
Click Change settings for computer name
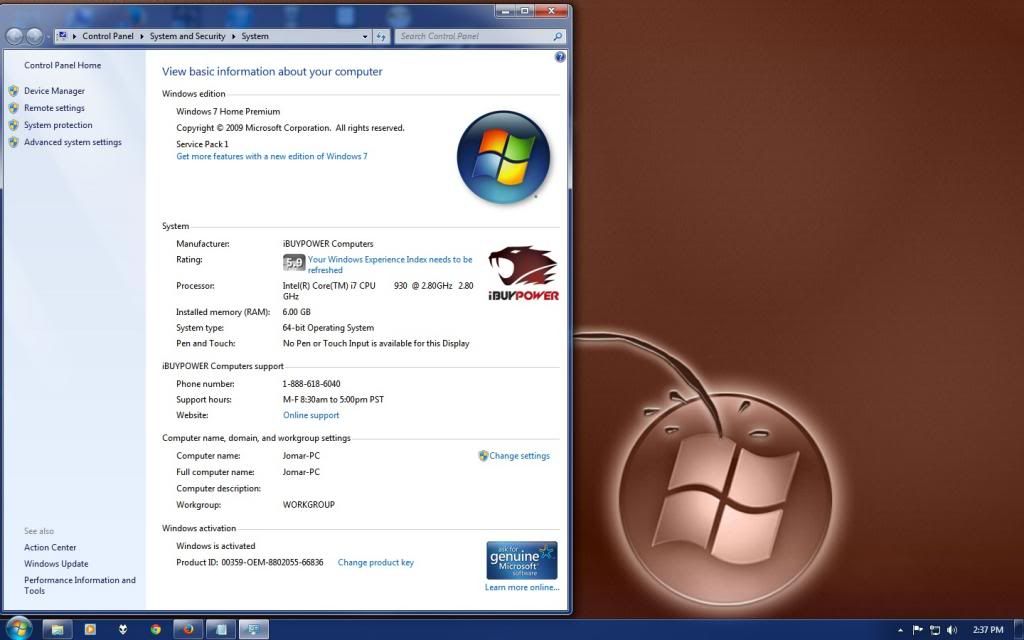point(519,456)
